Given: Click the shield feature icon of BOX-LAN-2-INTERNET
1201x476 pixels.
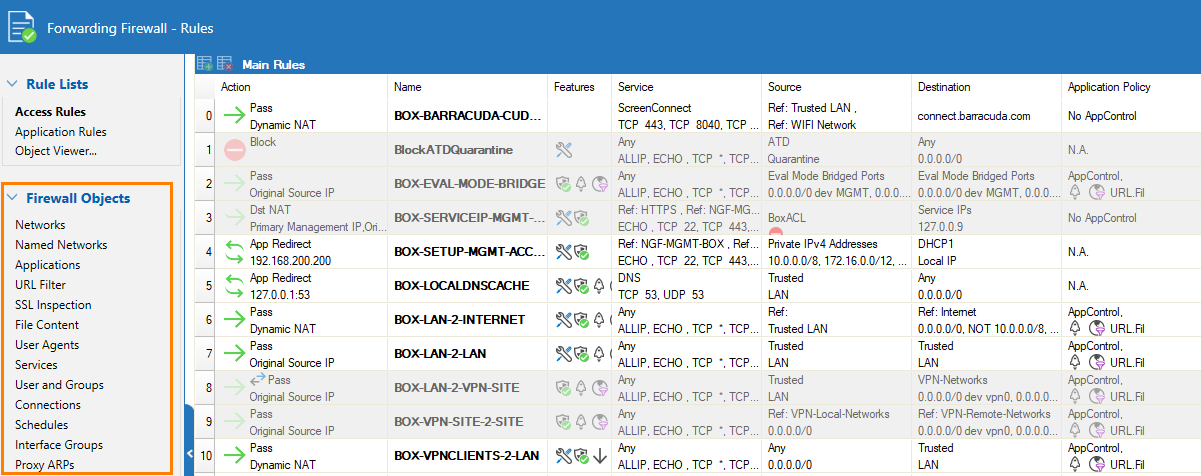Looking at the screenshot, I should pyautogui.click(x=581, y=320).
